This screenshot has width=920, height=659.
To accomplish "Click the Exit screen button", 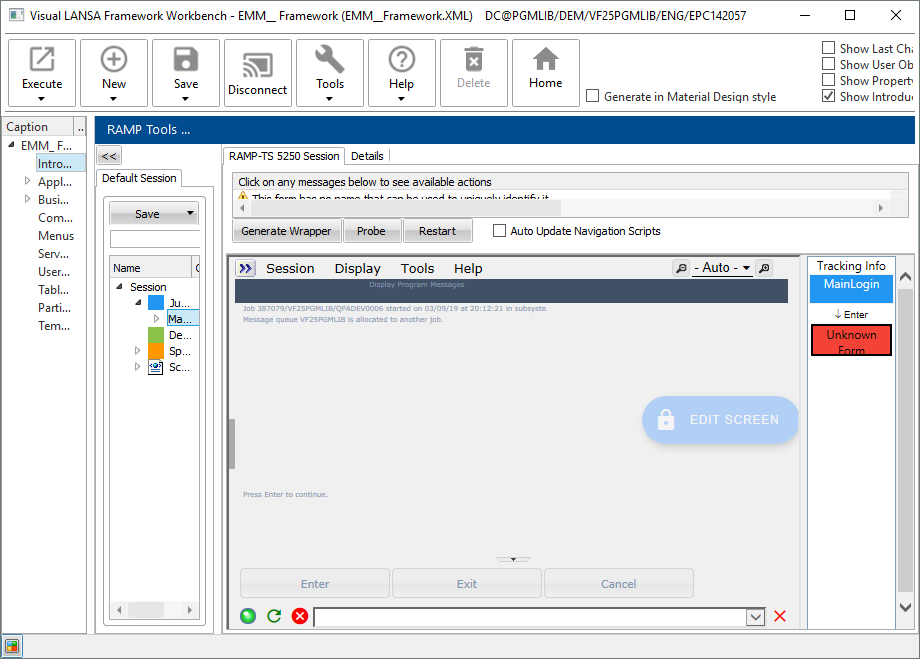I will (466, 583).
